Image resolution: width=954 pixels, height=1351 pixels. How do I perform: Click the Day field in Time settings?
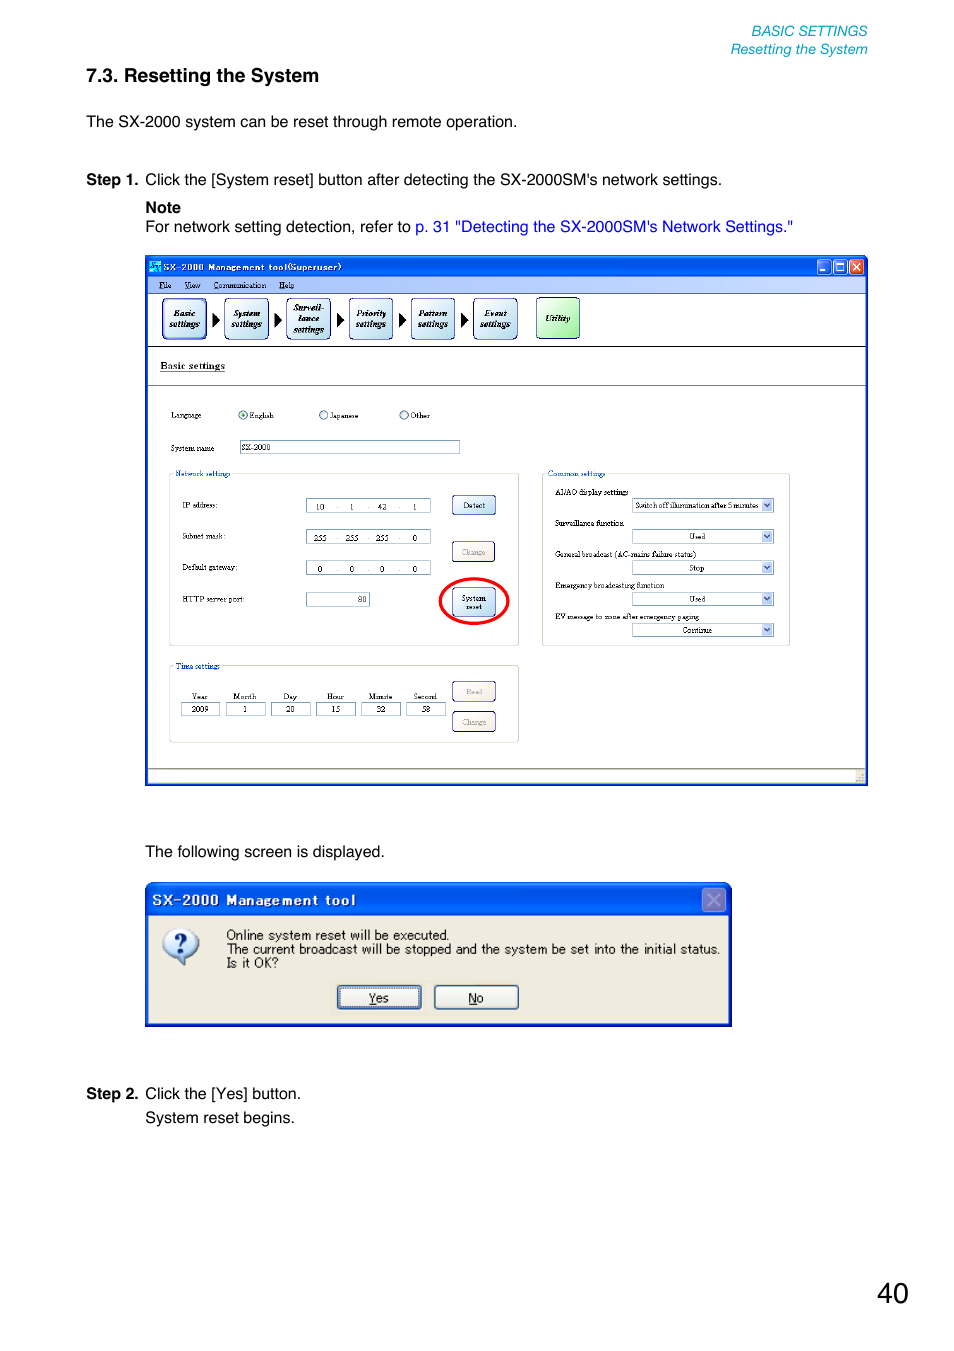tap(290, 709)
